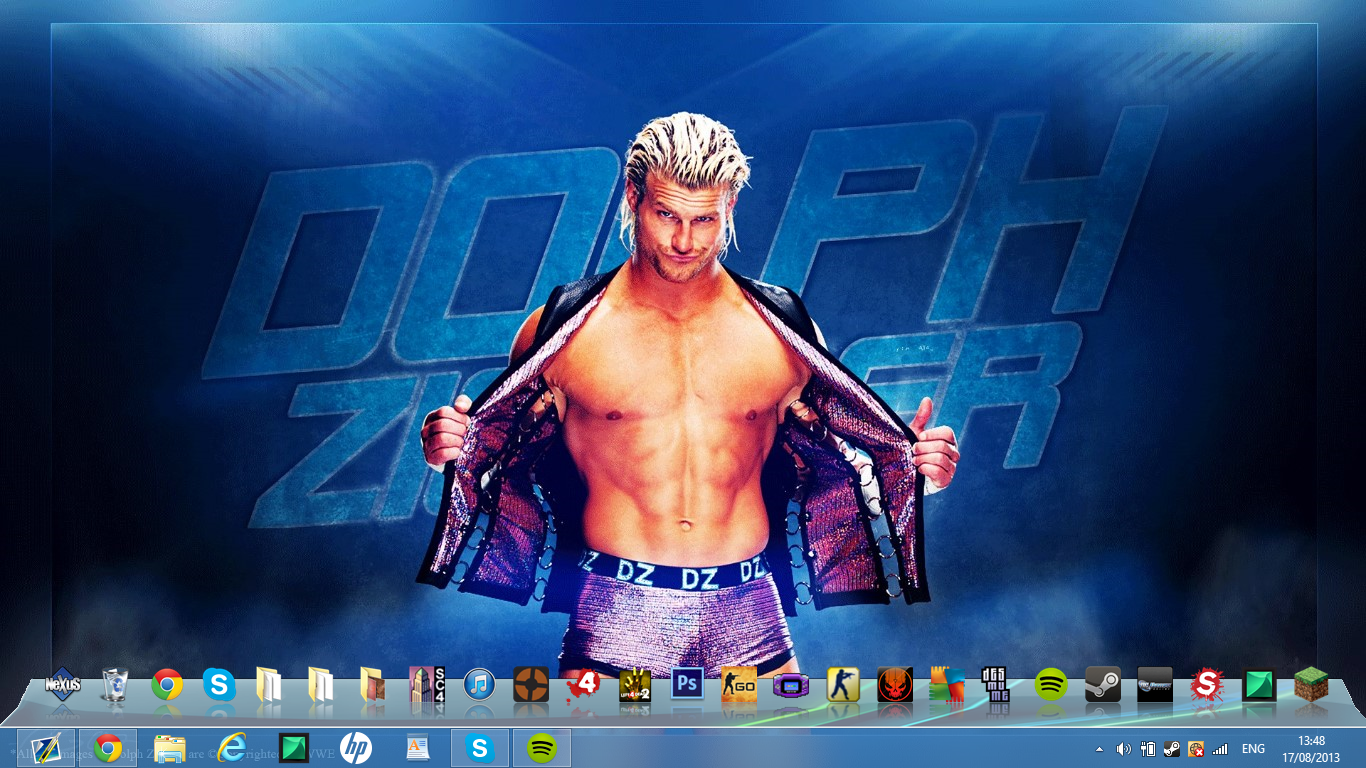Viewport: 1366px width, 768px height.
Task: Click the HP icon on the taskbar
Action: [356, 748]
